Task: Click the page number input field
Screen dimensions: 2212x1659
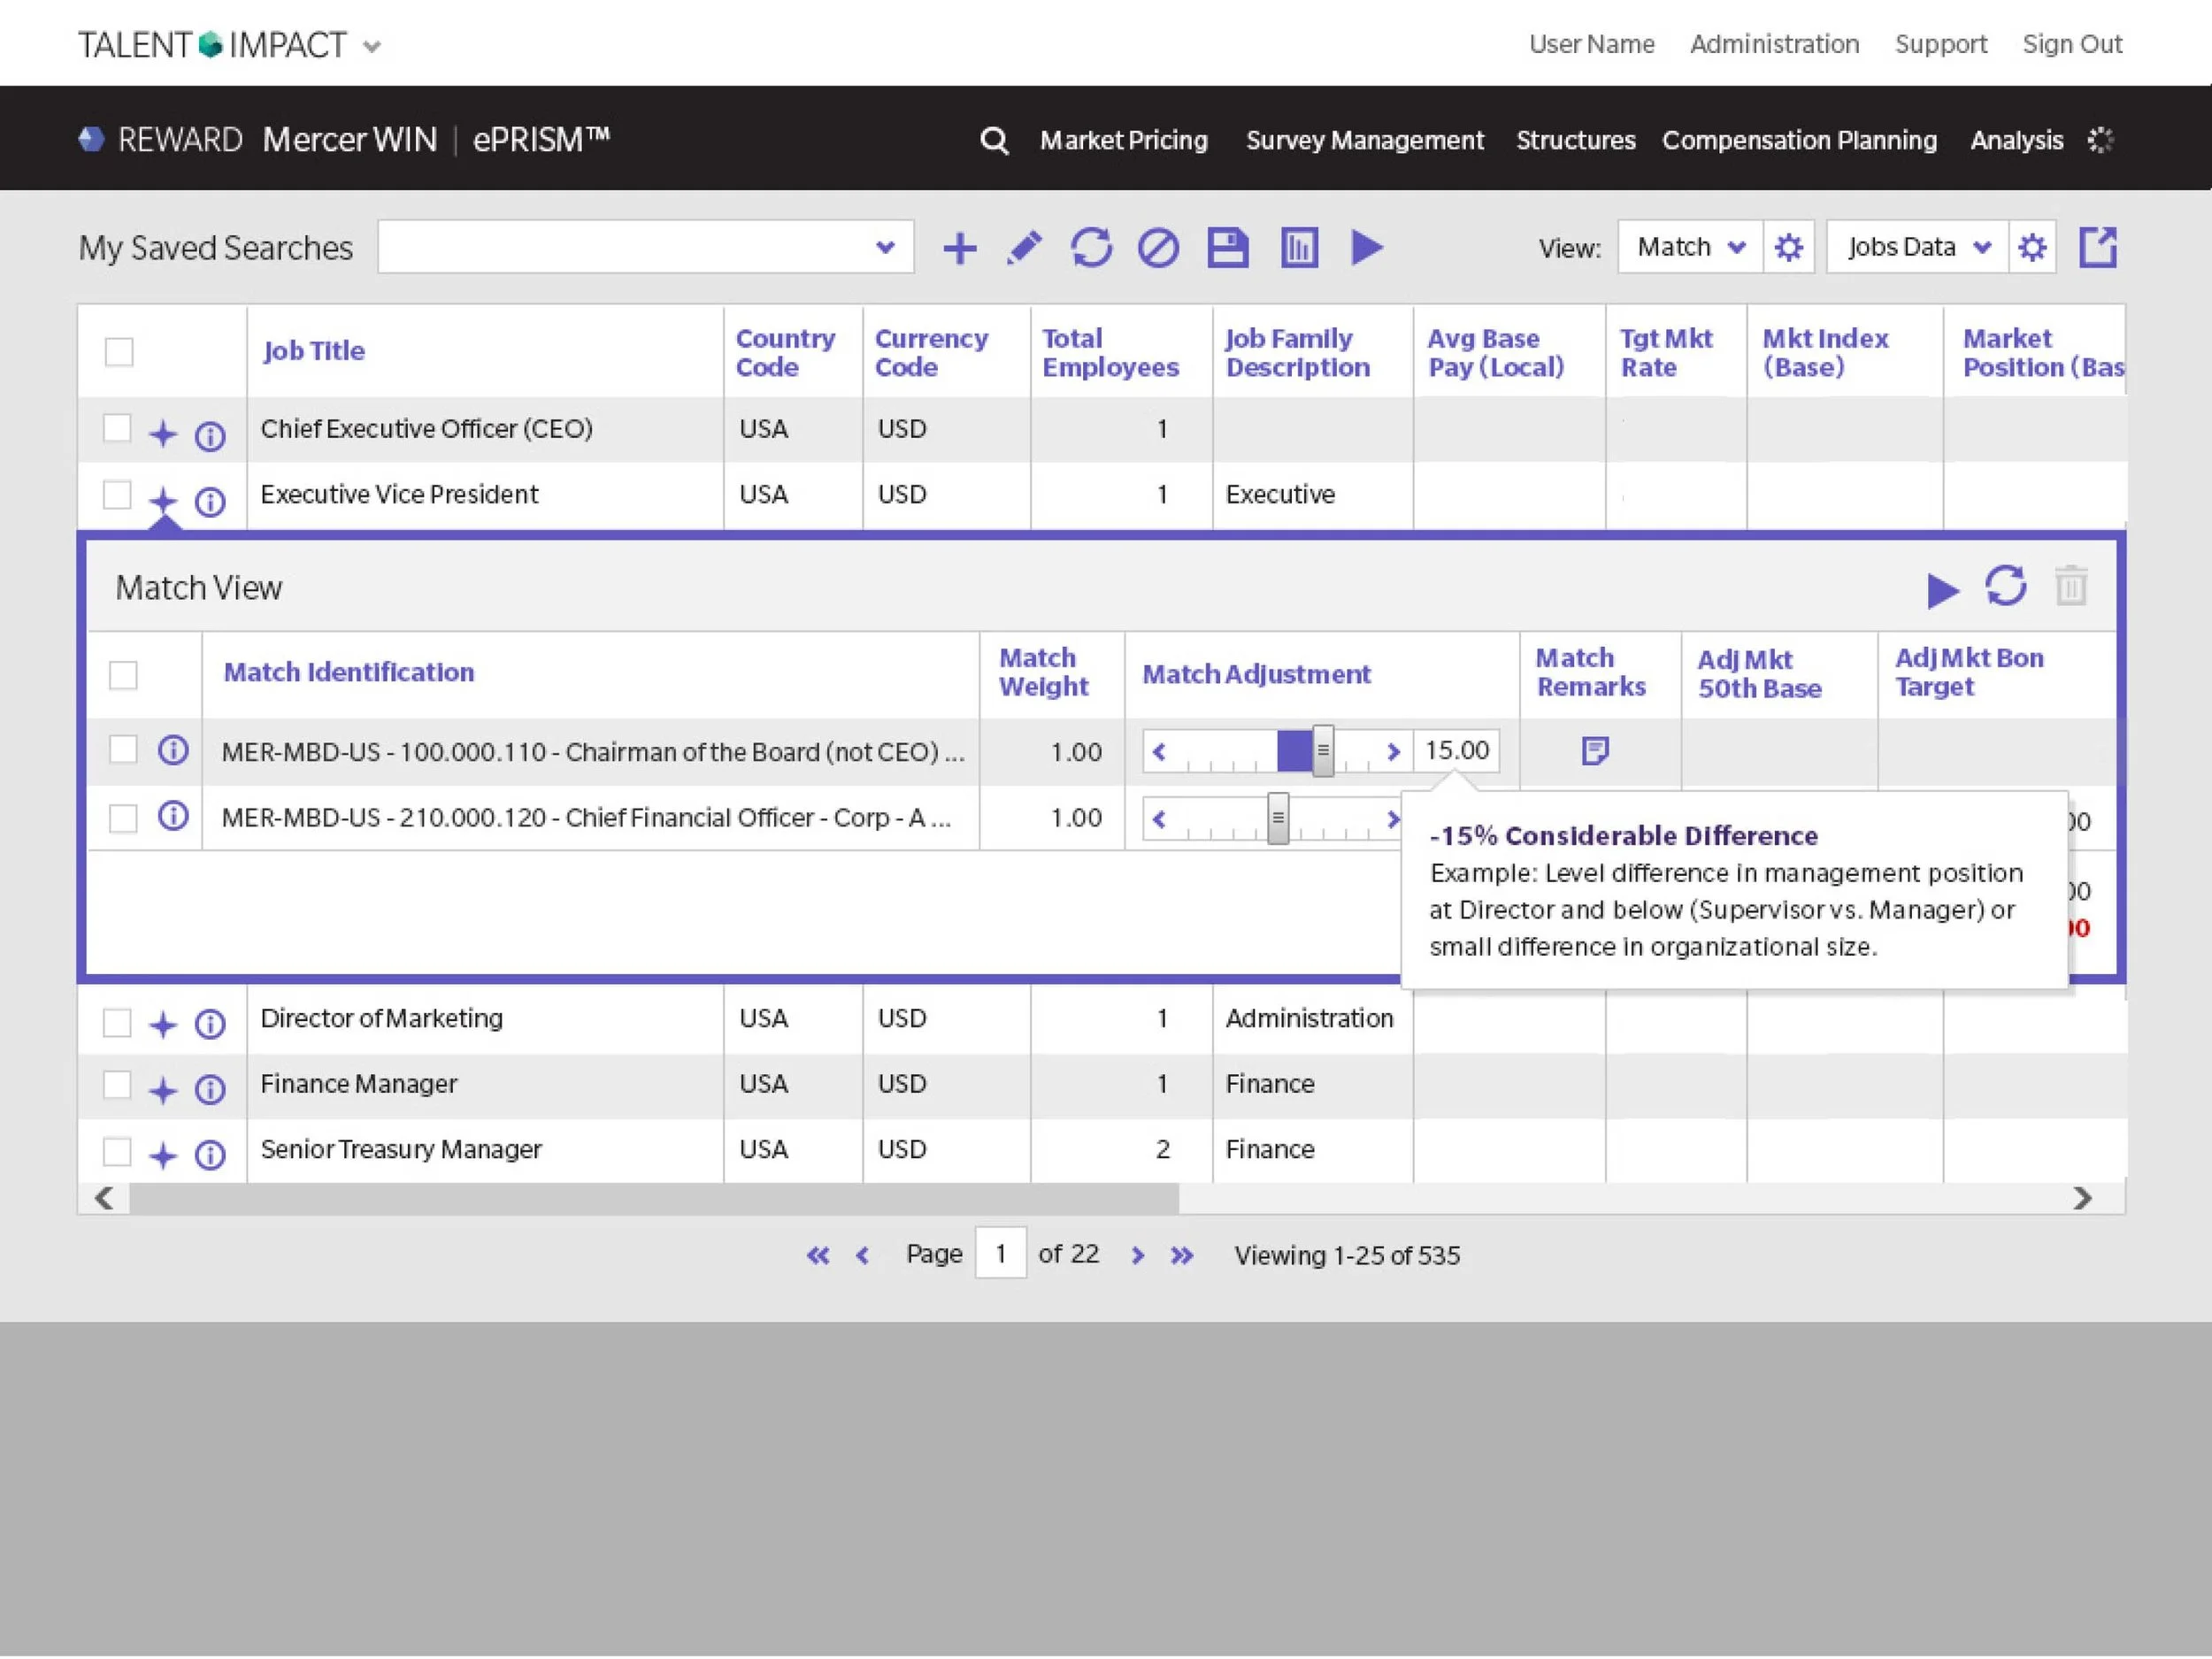Action: [1000, 1253]
